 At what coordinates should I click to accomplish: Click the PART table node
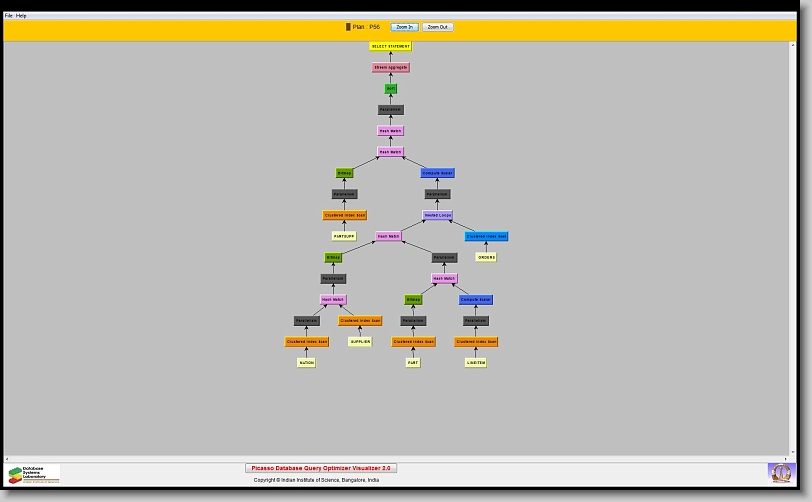point(413,363)
